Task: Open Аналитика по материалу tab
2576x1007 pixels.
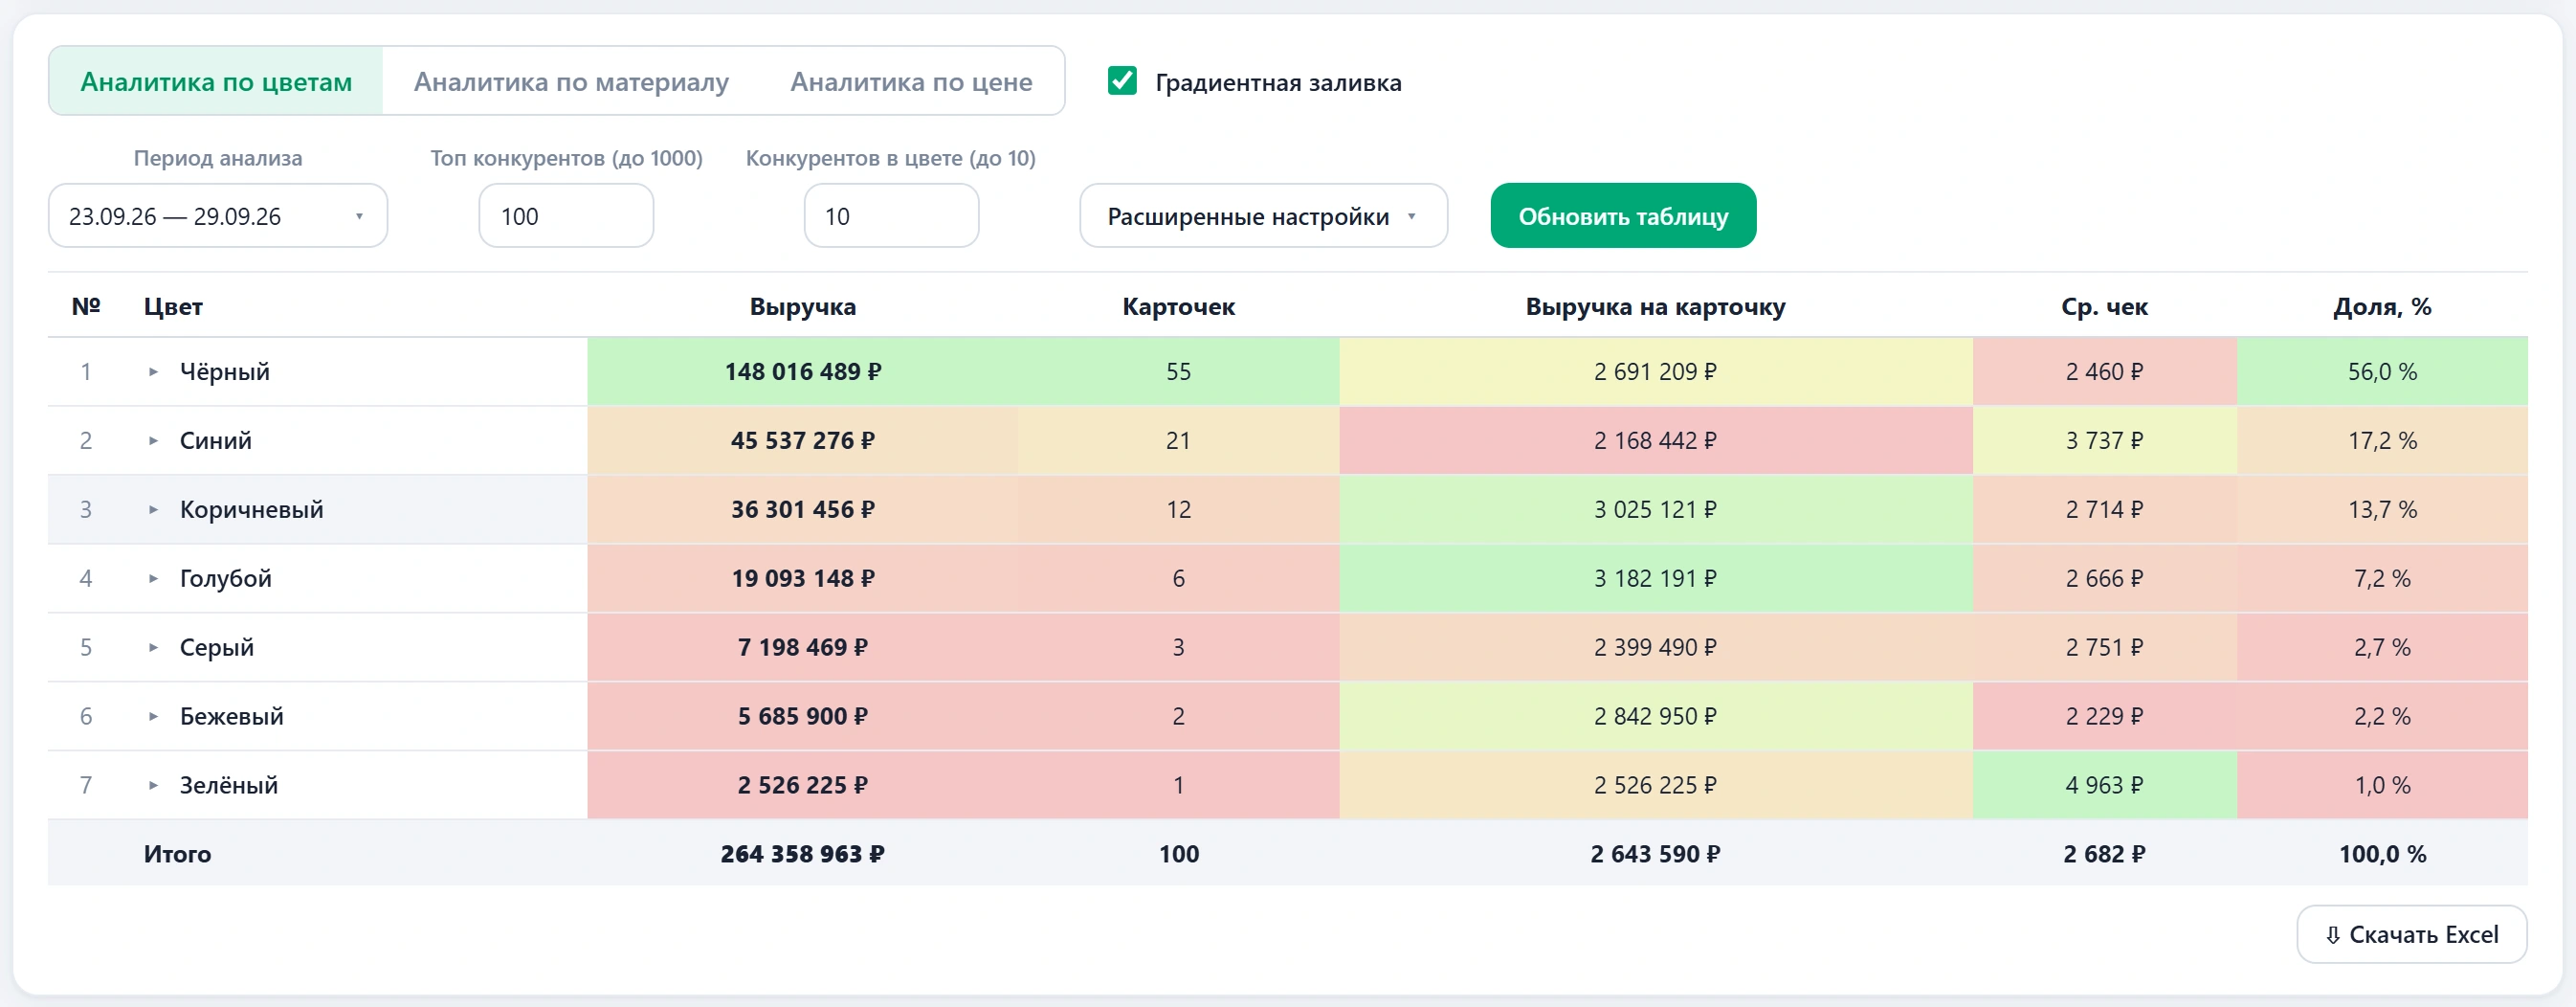Action: point(571,81)
